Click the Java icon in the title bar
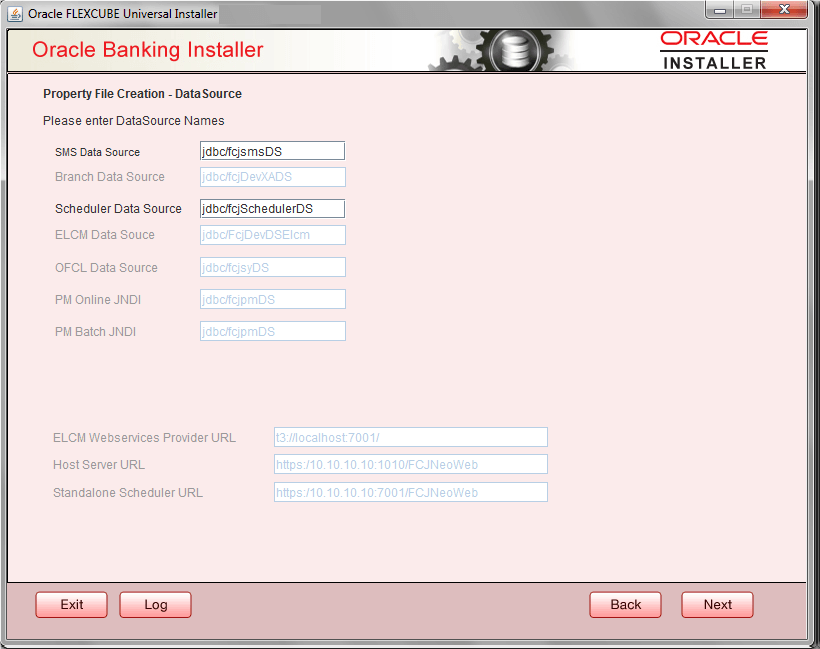This screenshot has width=820, height=649. [15, 14]
